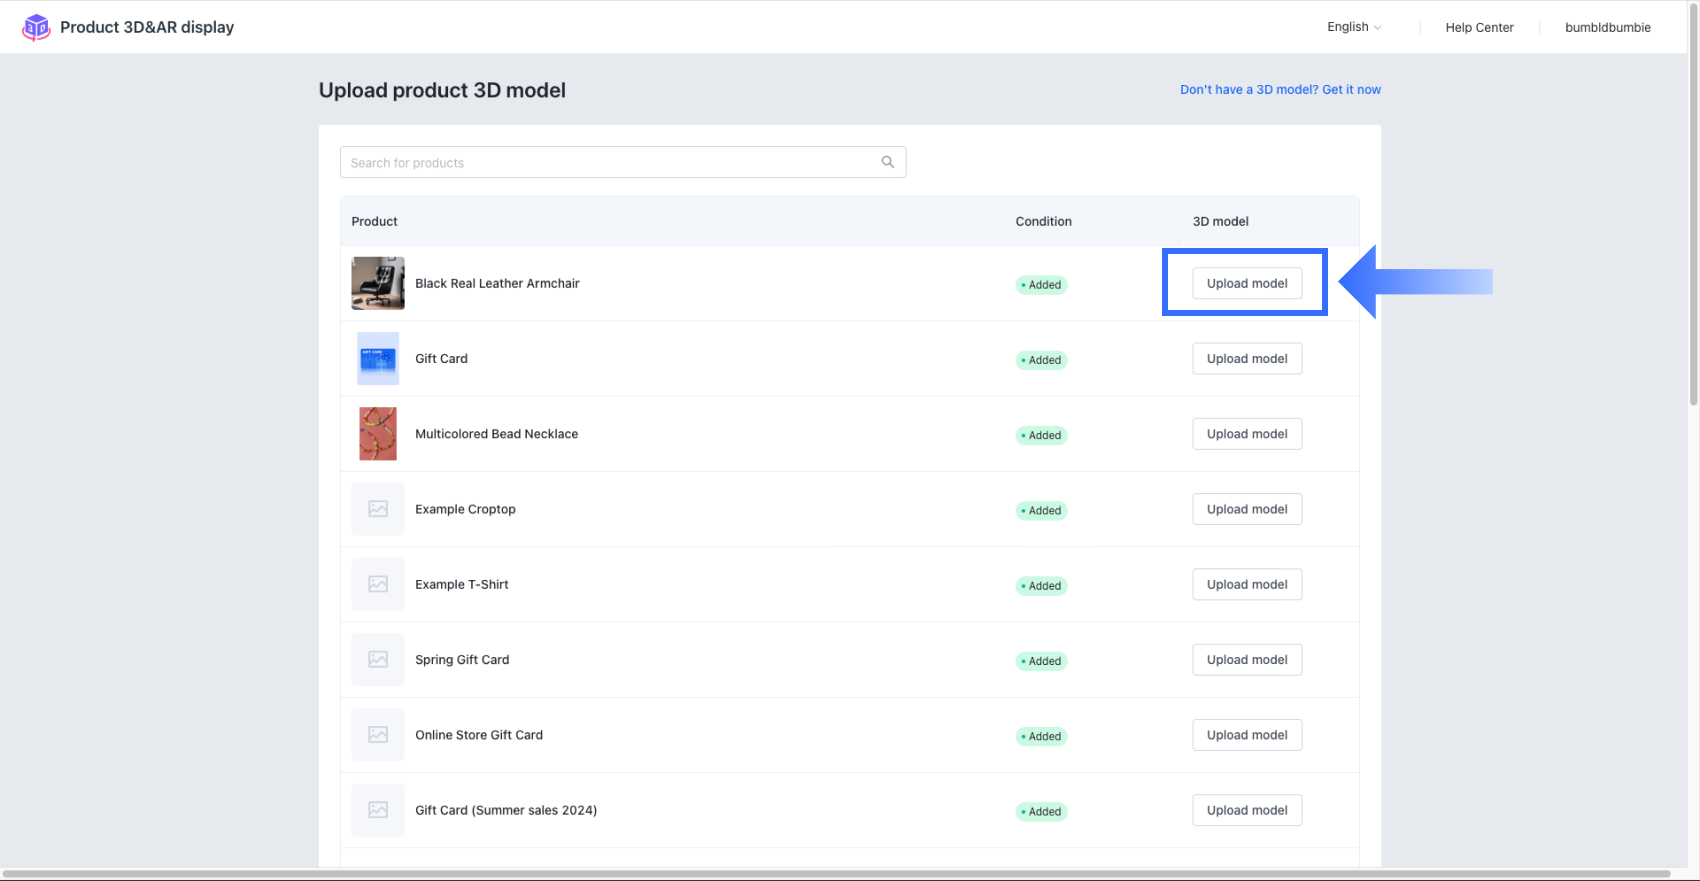Focus the Search for products field
1700x881 pixels.
pyautogui.click(x=610, y=162)
